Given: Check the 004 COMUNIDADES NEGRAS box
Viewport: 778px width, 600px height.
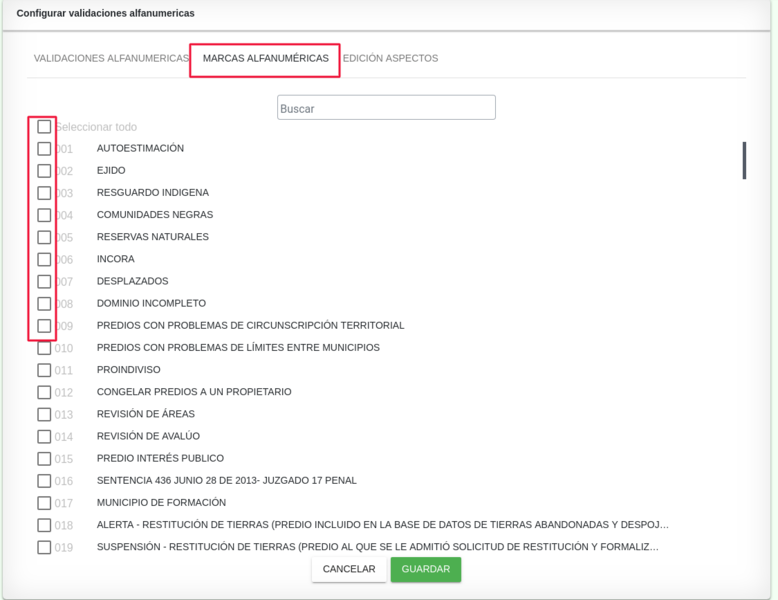Looking at the screenshot, I should pyautogui.click(x=44, y=215).
